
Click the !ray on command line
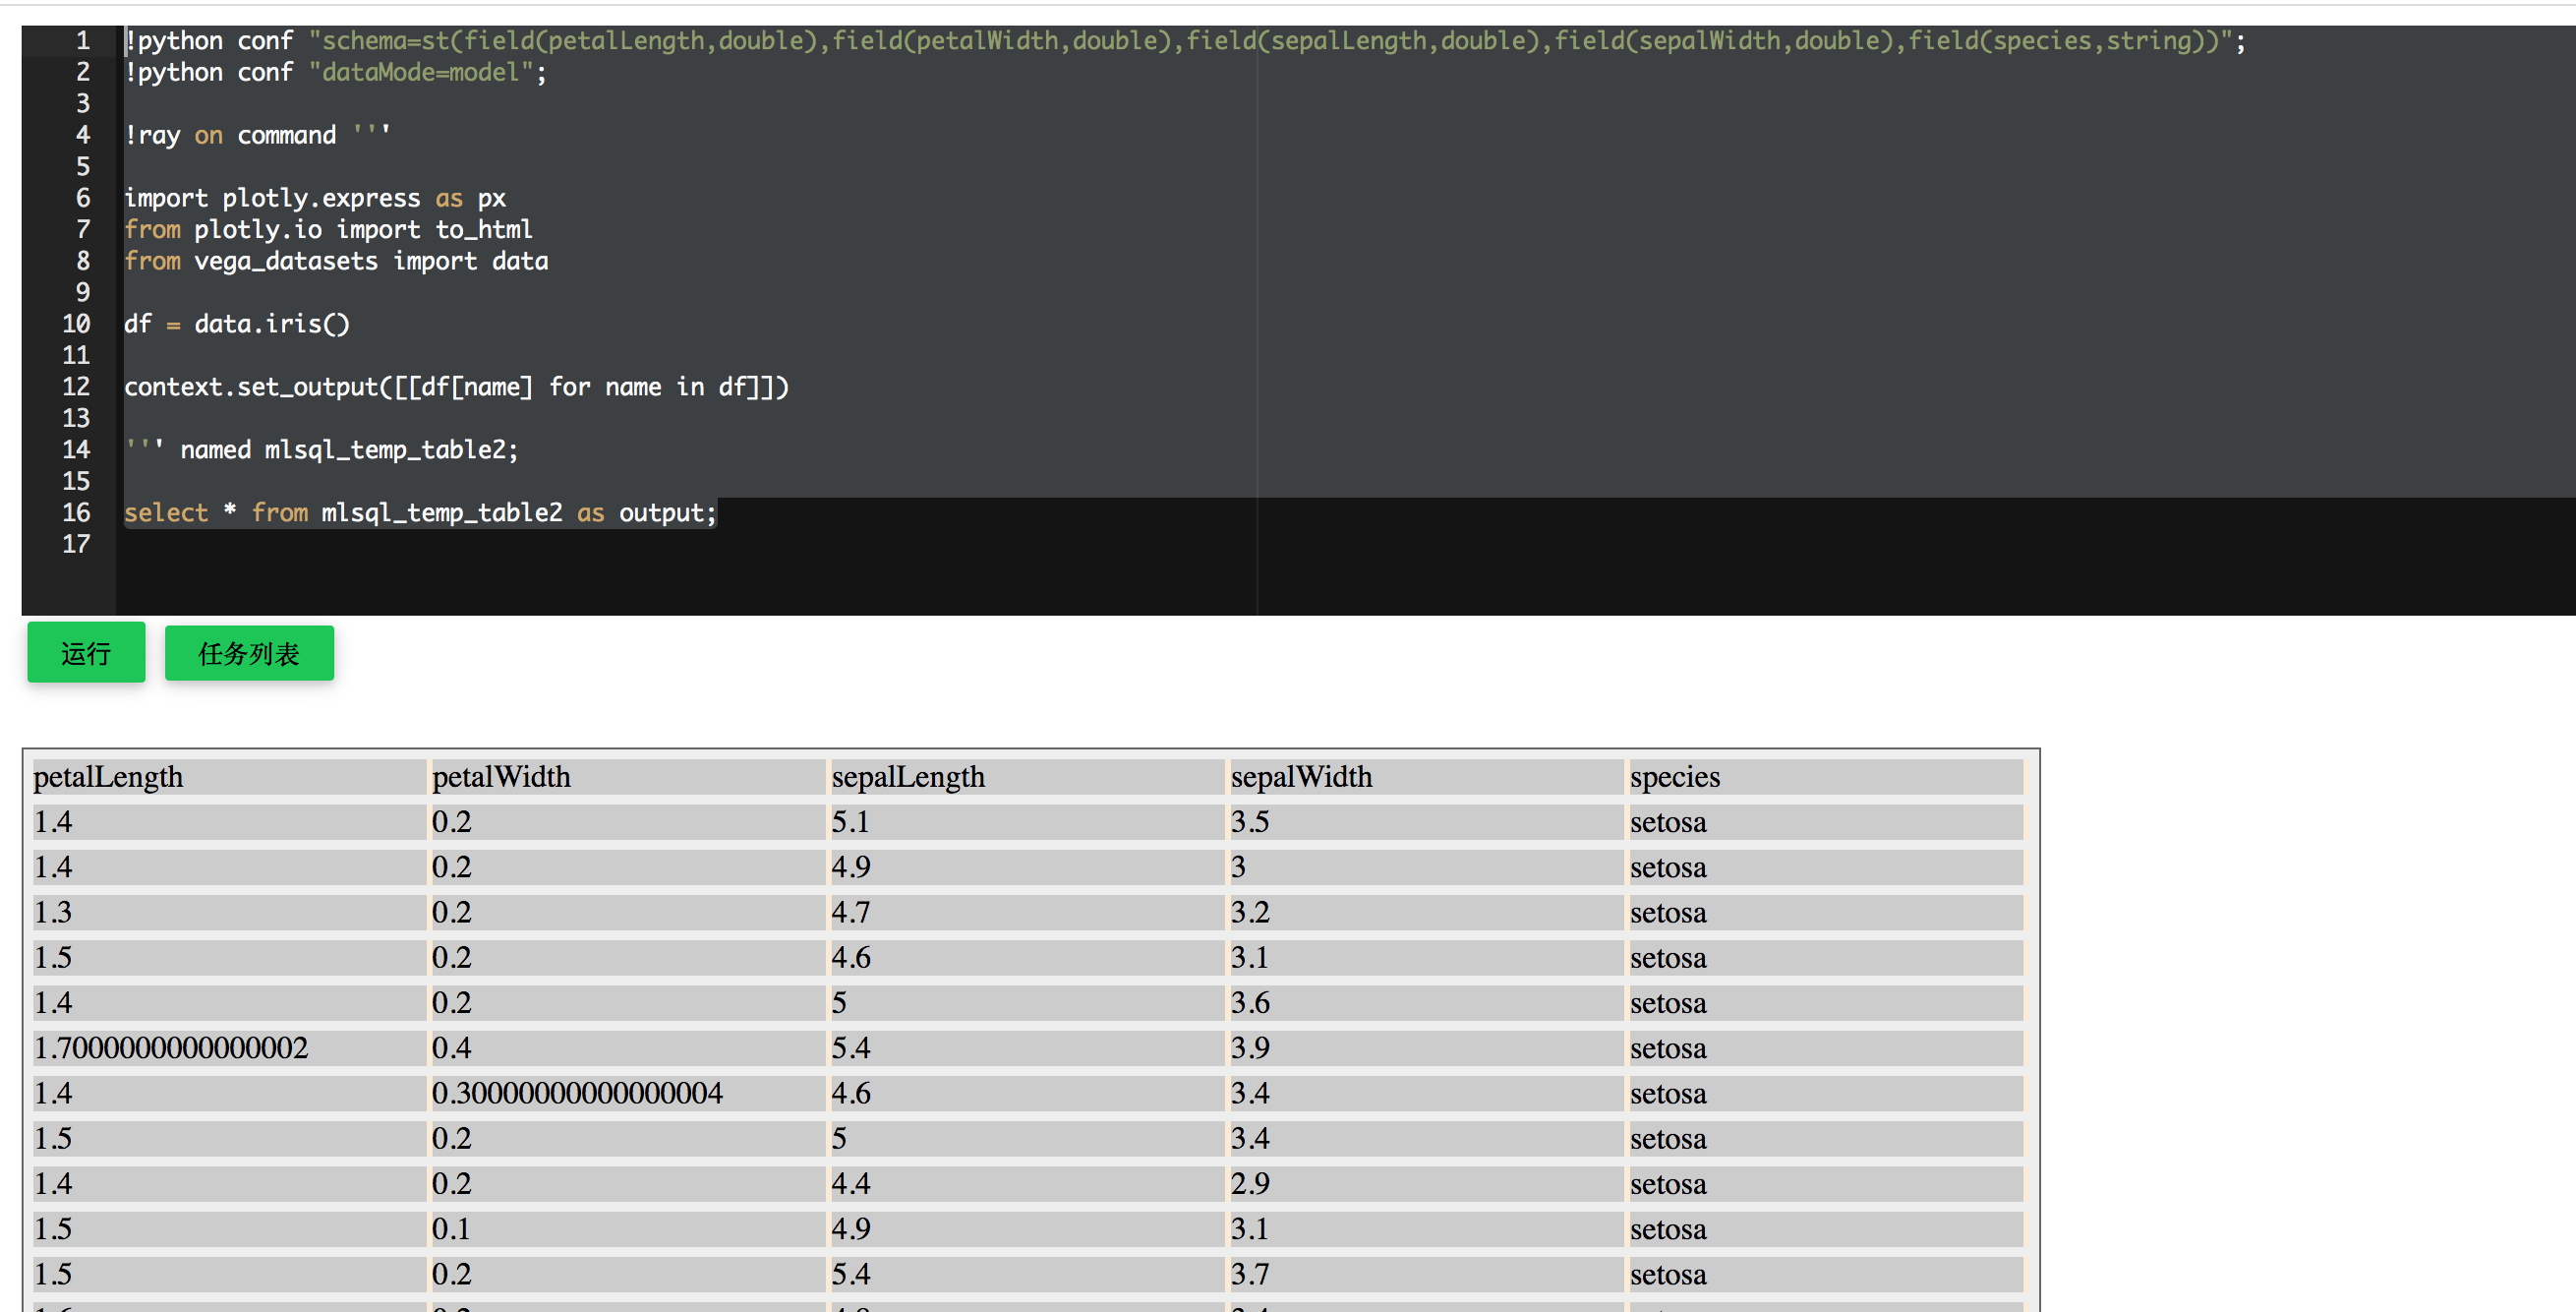[257, 135]
